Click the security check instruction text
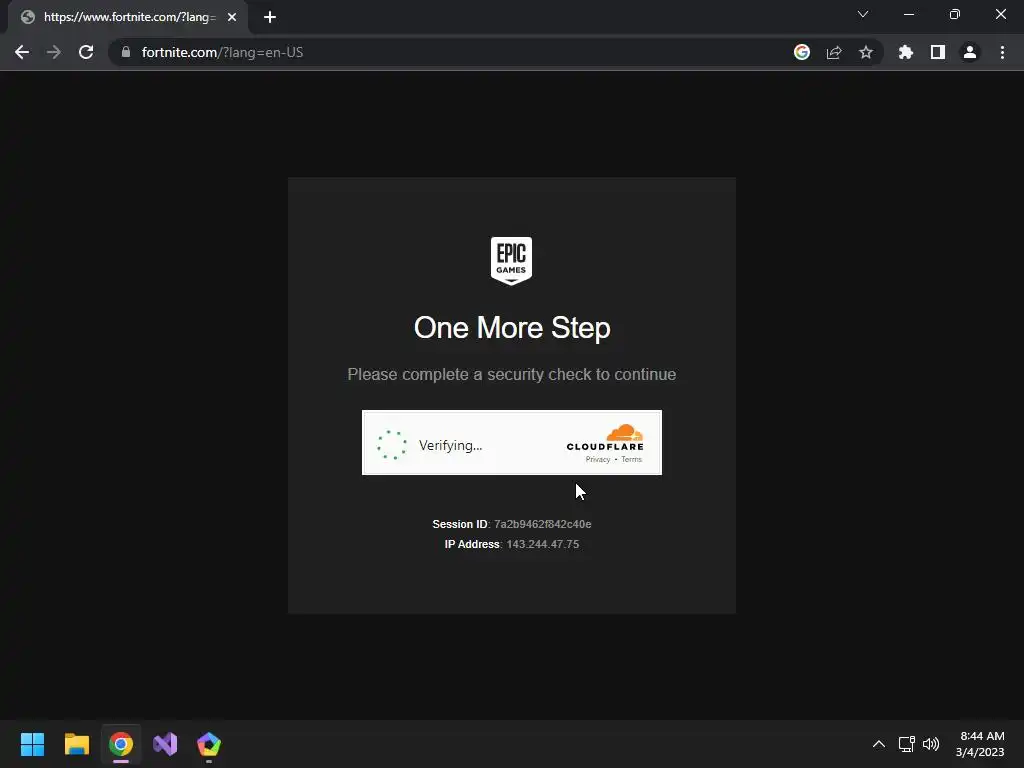Viewport: 1024px width, 768px height. point(512,374)
